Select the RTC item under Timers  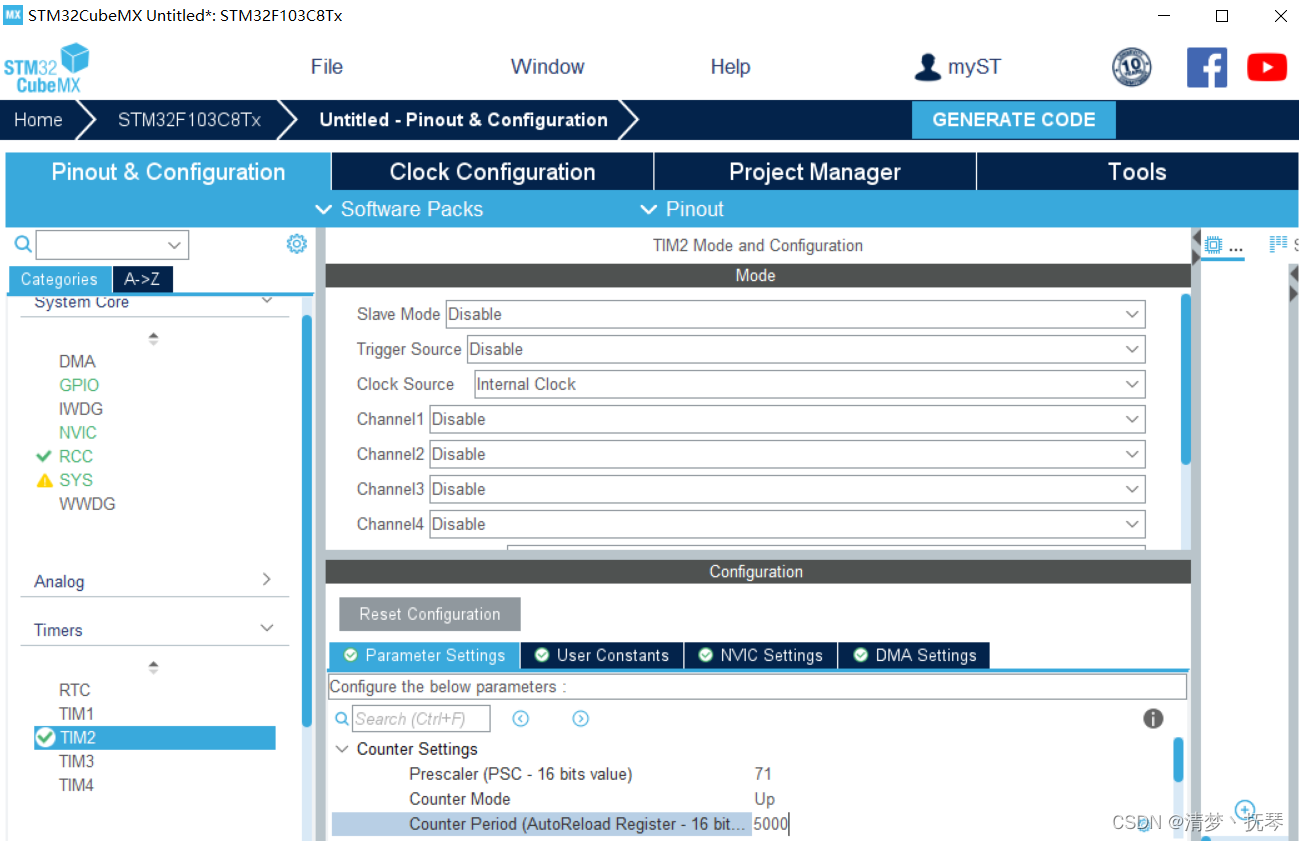point(74,690)
